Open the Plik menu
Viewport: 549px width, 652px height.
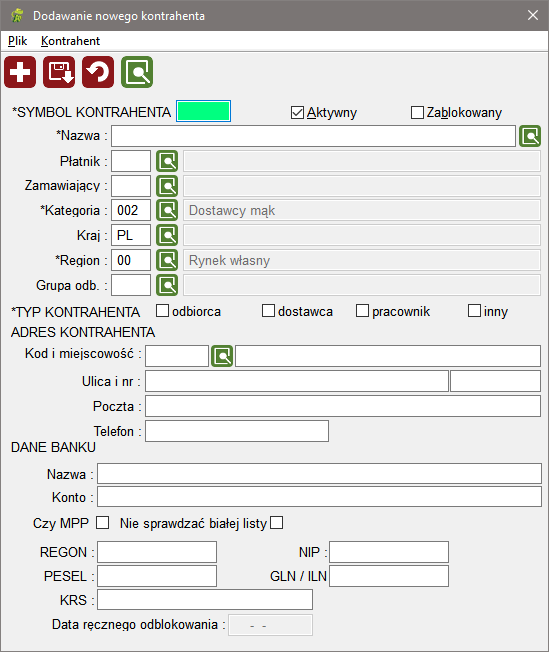click(x=17, y=41)
